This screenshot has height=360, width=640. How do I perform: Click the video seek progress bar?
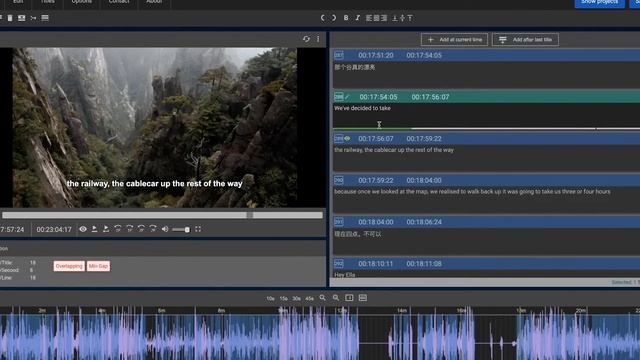pos(162,215)
